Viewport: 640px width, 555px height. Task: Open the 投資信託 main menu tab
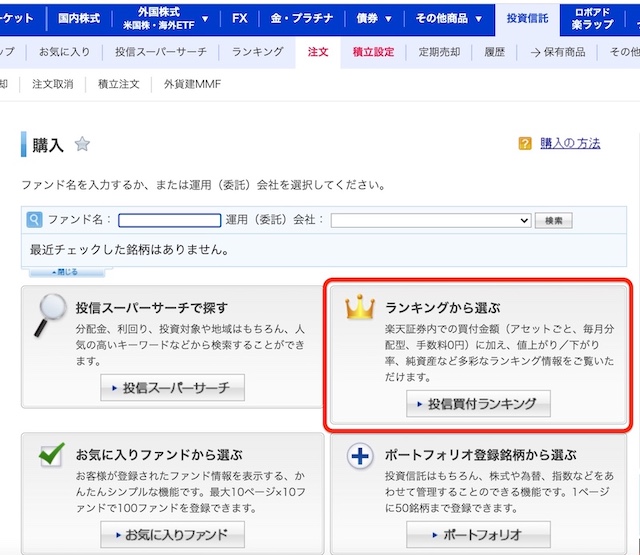pos(527,18)
